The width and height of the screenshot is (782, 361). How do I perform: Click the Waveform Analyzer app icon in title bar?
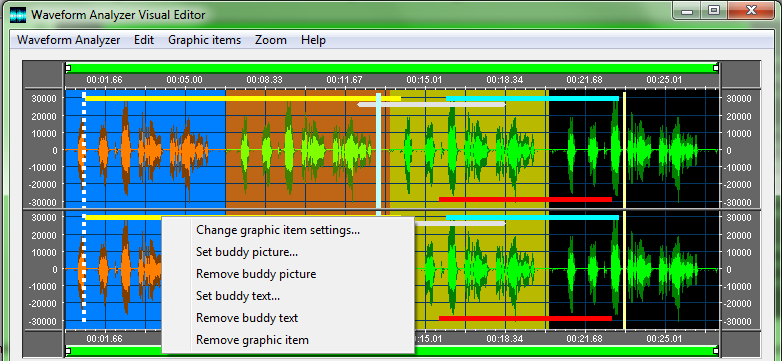17,15
